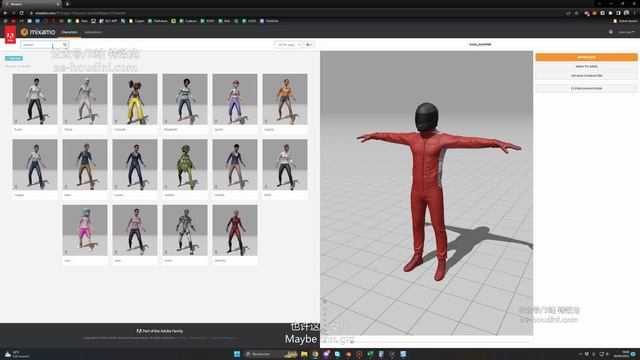Open the per page dropdown
Screen dimensions: 640x360
tap(288, 44)
